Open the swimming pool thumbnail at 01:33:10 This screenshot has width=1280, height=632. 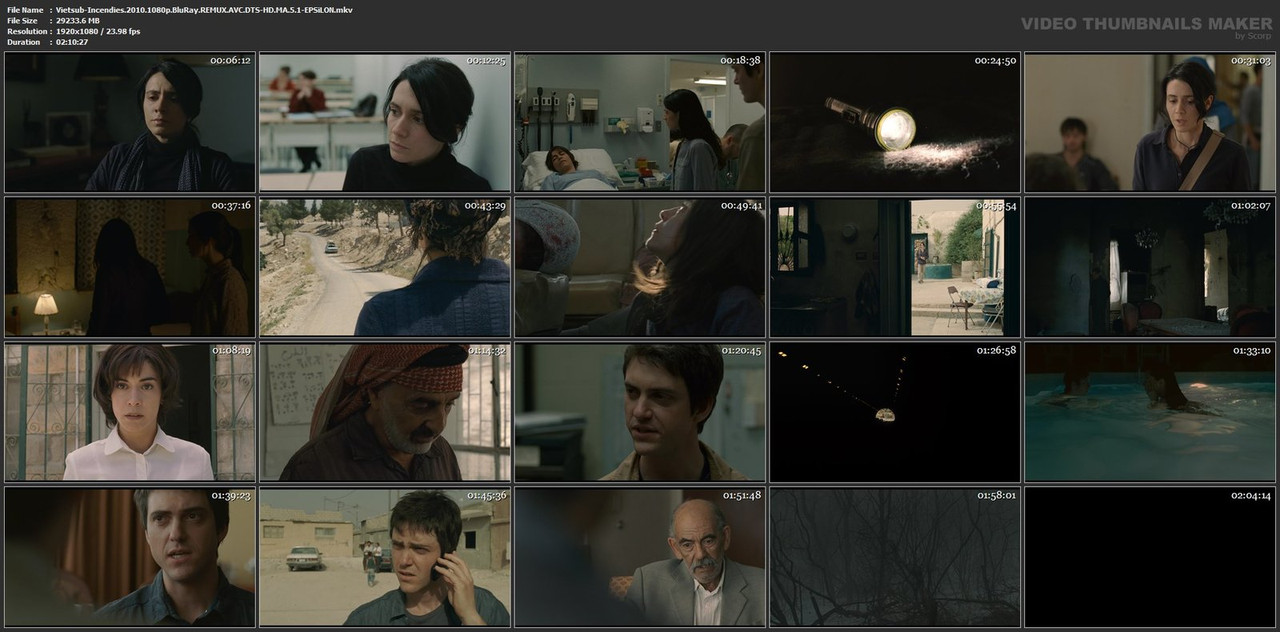tap(1150, 412)
